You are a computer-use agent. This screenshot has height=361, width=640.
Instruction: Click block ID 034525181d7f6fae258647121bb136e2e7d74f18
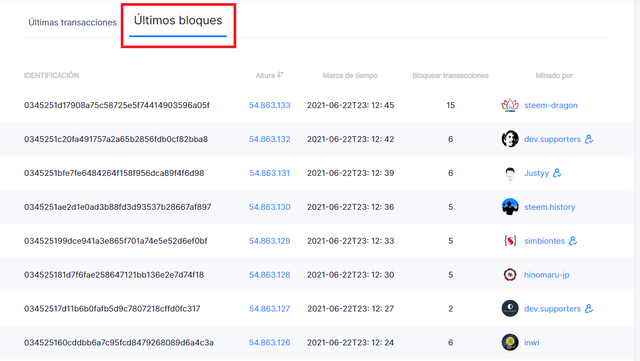(114, 275)
